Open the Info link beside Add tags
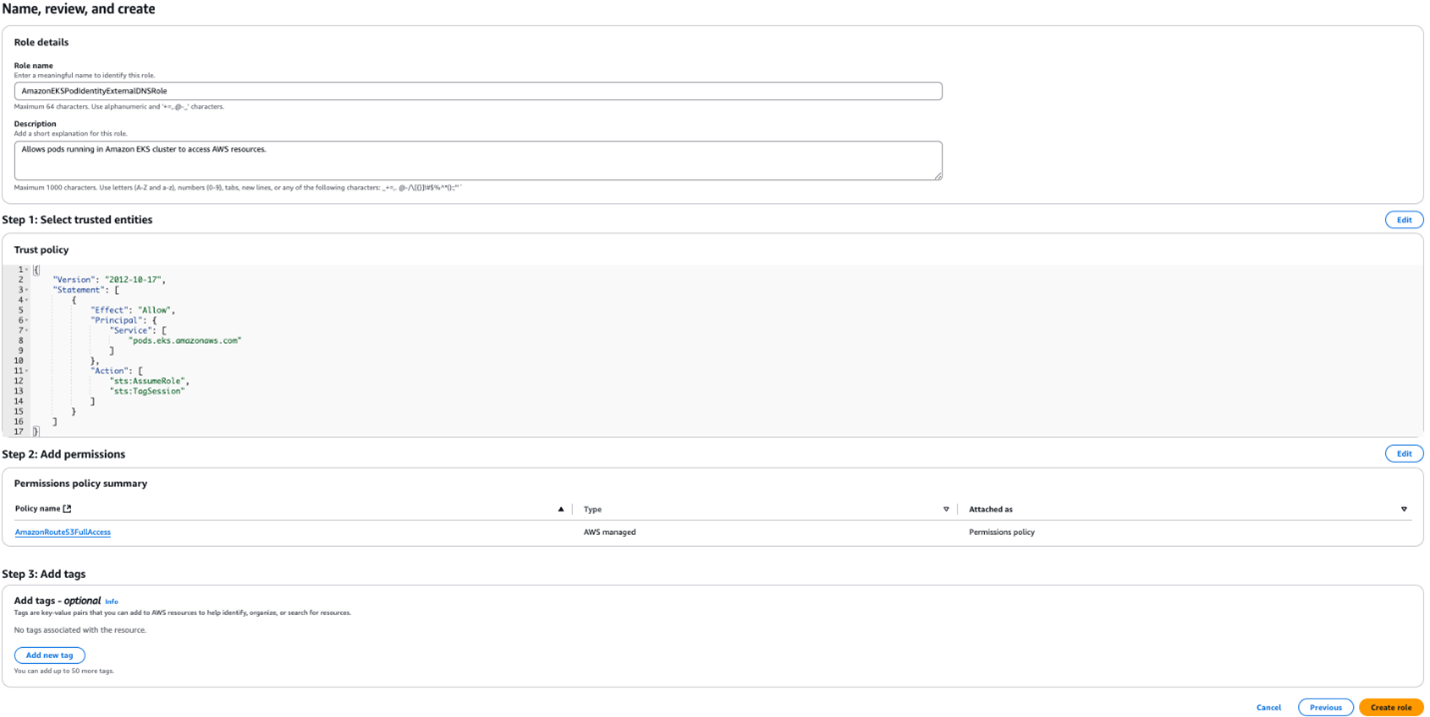The image size is (1430, 717). point(110,600)
